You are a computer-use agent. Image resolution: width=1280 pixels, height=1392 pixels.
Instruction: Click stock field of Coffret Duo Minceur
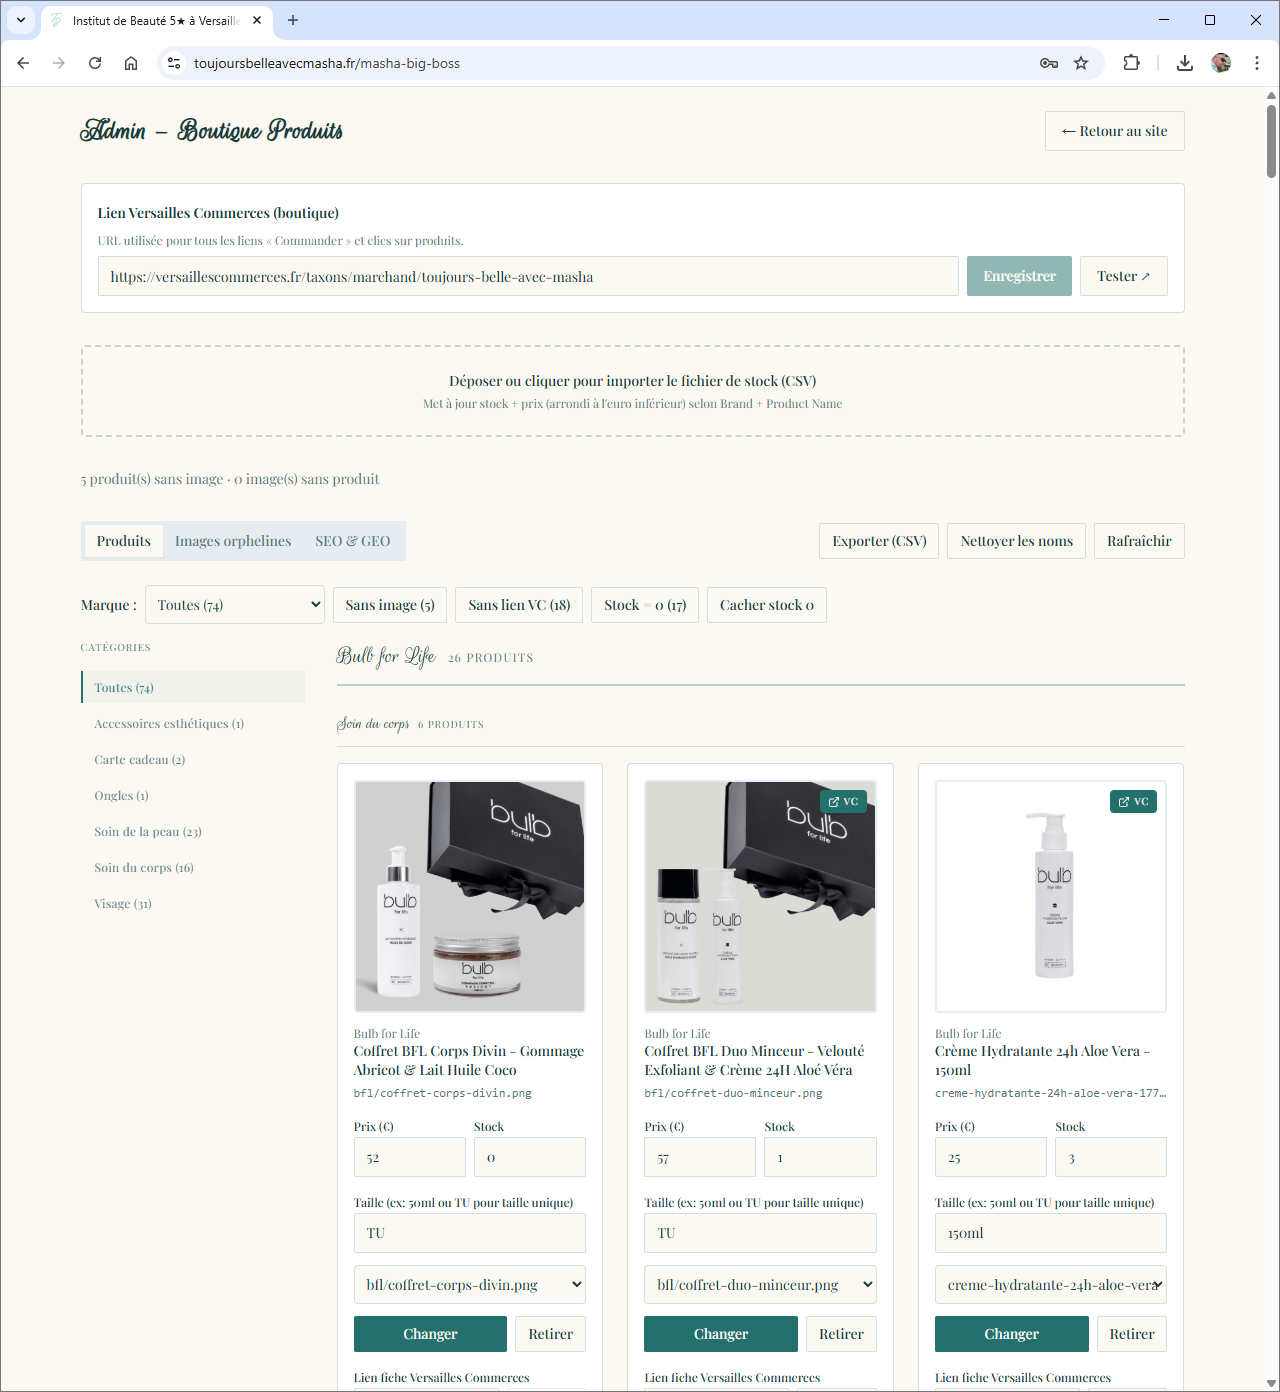point(820,1157)
